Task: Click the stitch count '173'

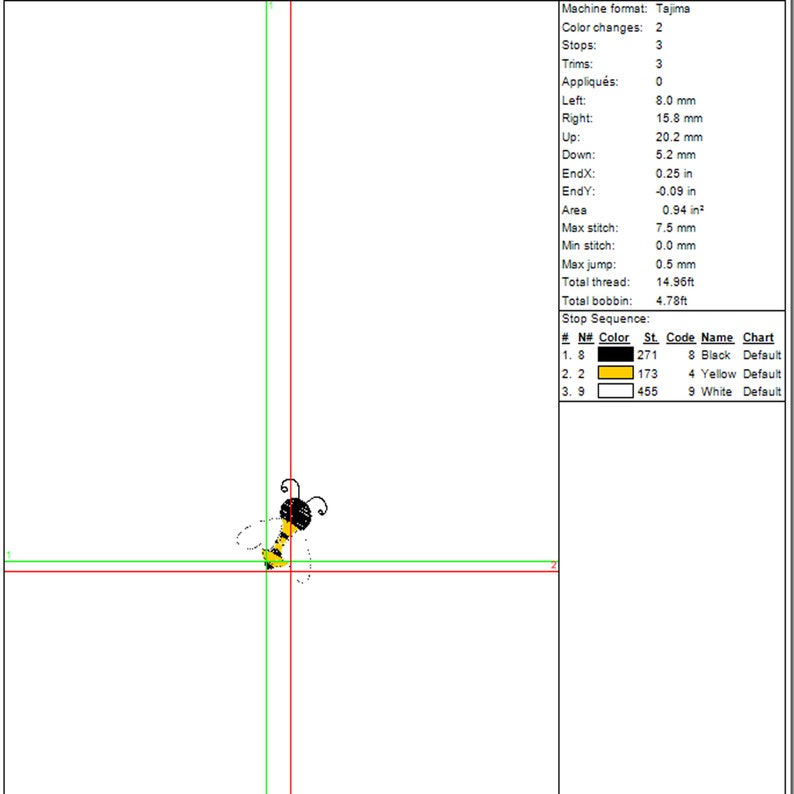Action: [x=647, y=374]
